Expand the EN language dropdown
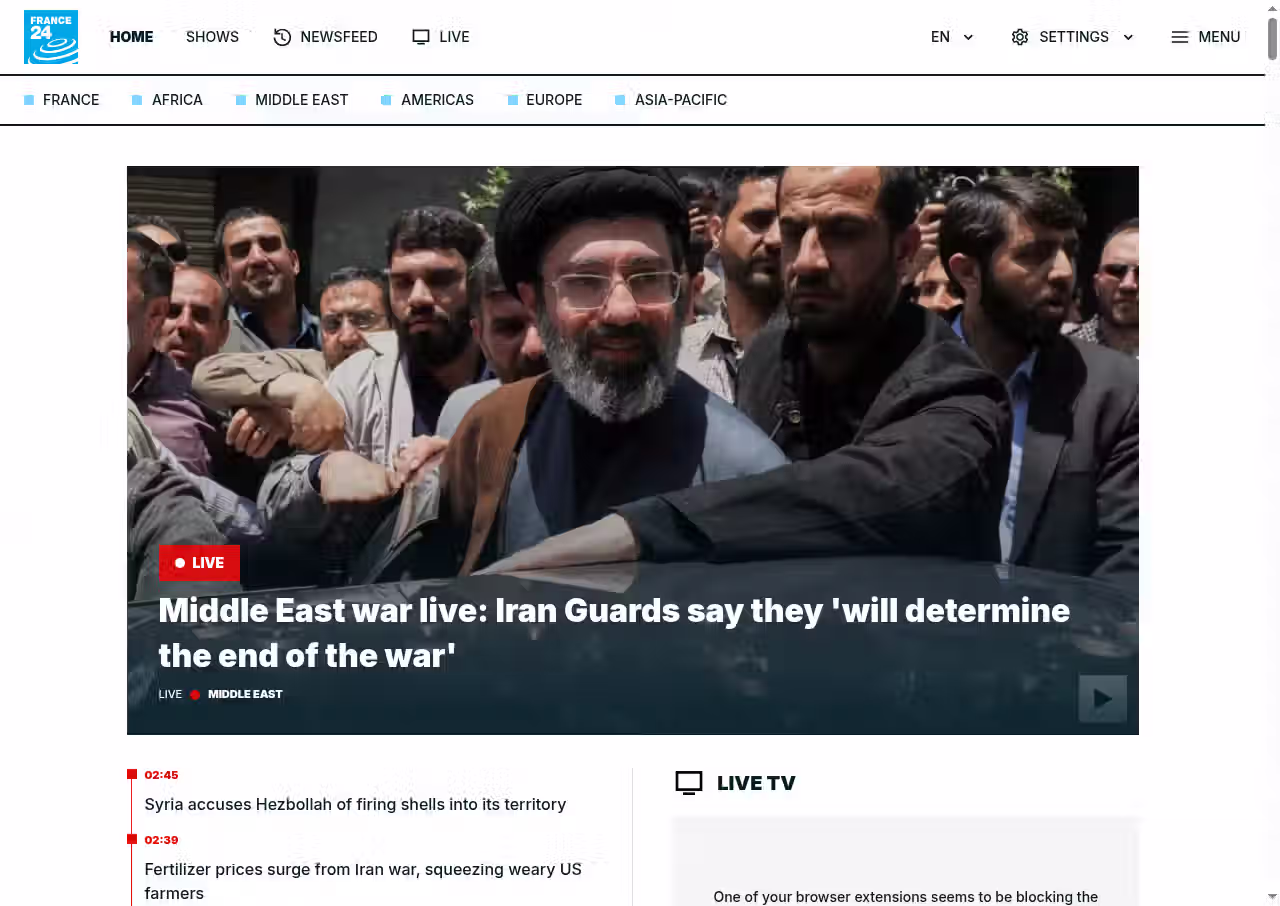 [x=952, y=37]
